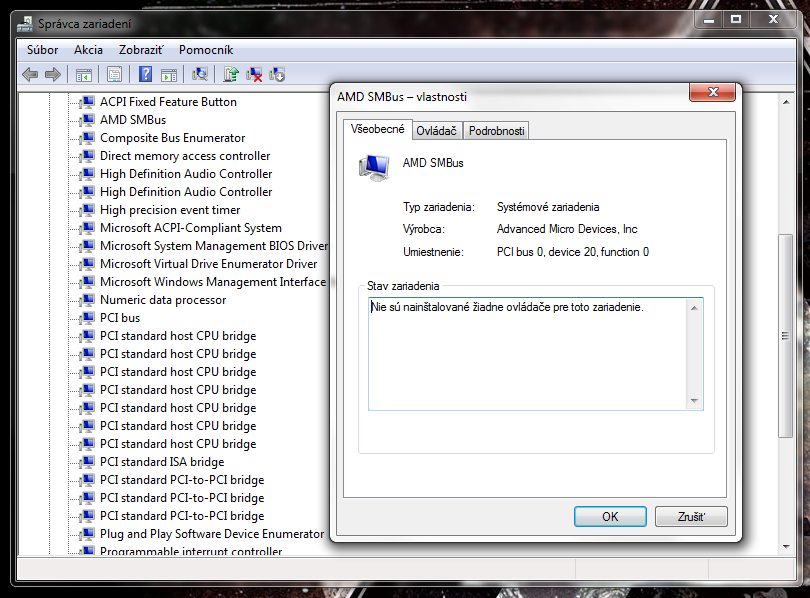The width and height of the screenshot is (810, 598).
Task: Select Microsoft Windows Management Interface
Action: click(213, 282)
